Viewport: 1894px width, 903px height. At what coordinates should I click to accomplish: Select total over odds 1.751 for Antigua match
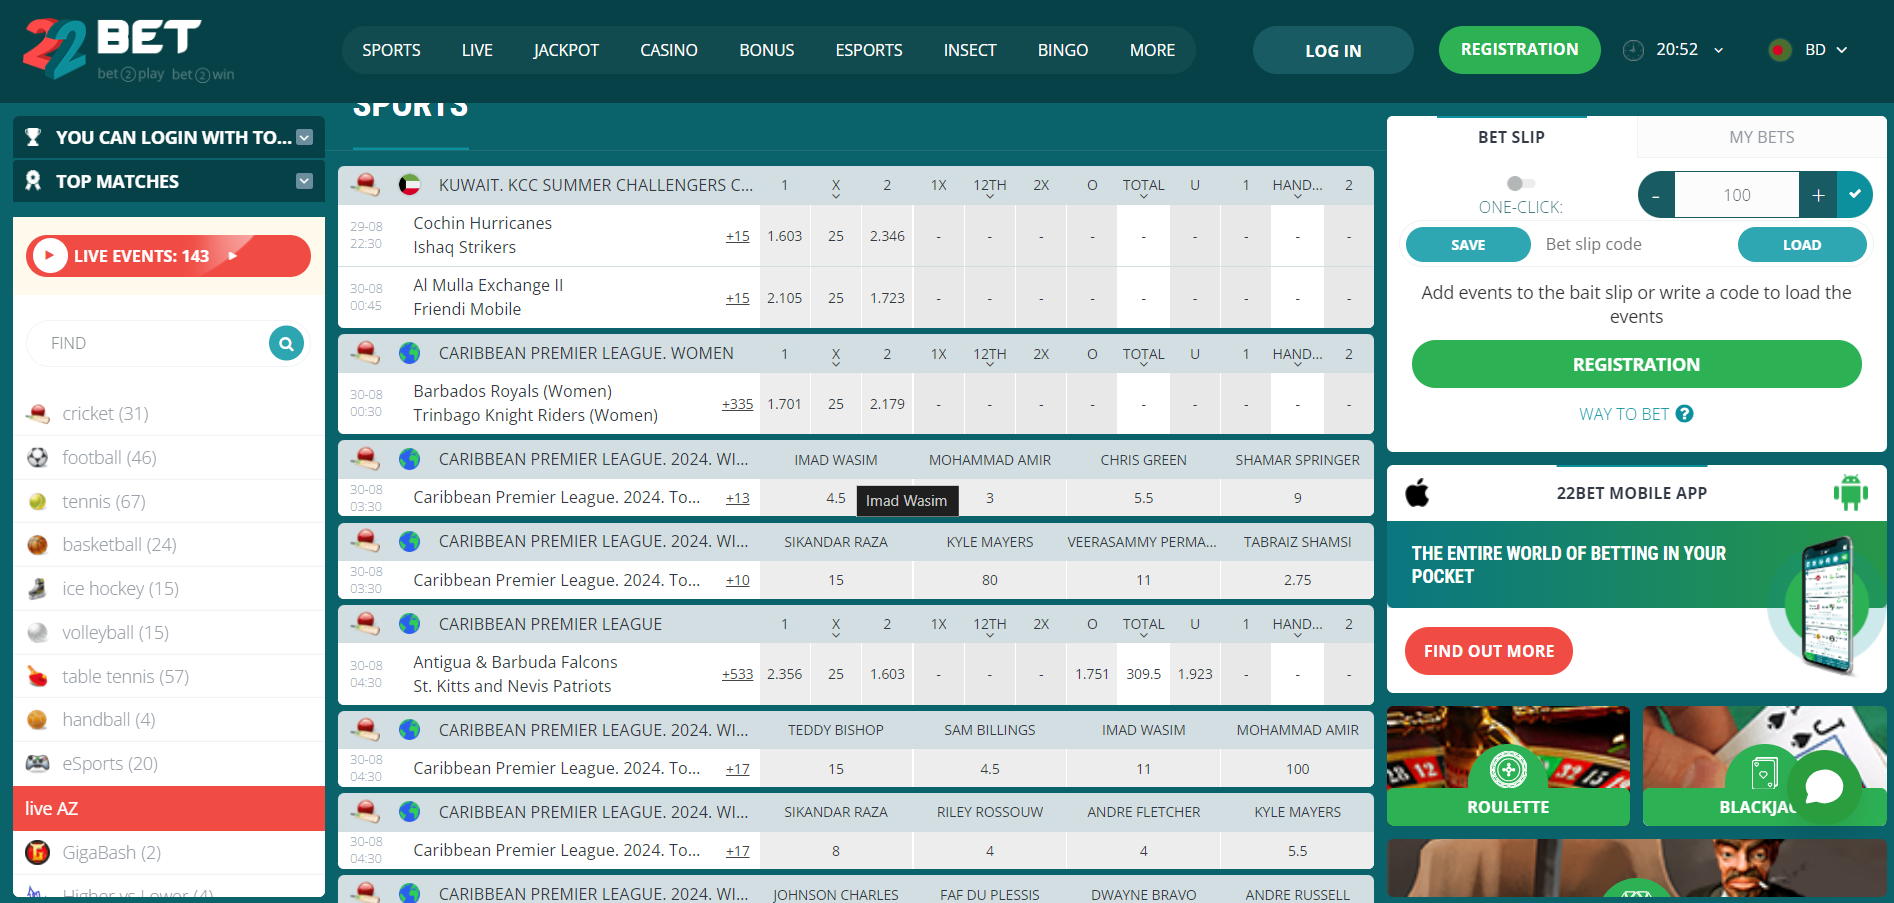point(1092,674)
